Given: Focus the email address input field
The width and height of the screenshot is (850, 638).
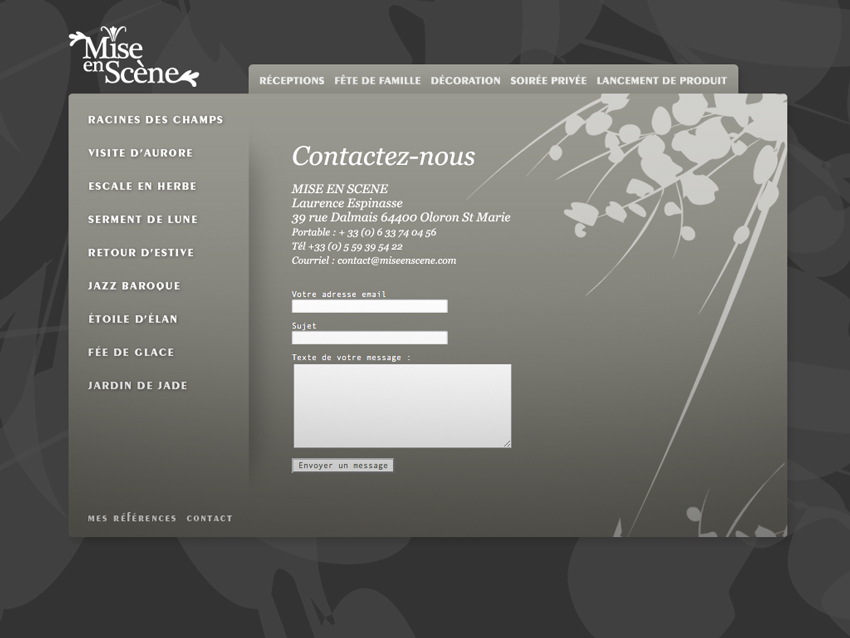Looking at the screenshot, I should [369, 306].
